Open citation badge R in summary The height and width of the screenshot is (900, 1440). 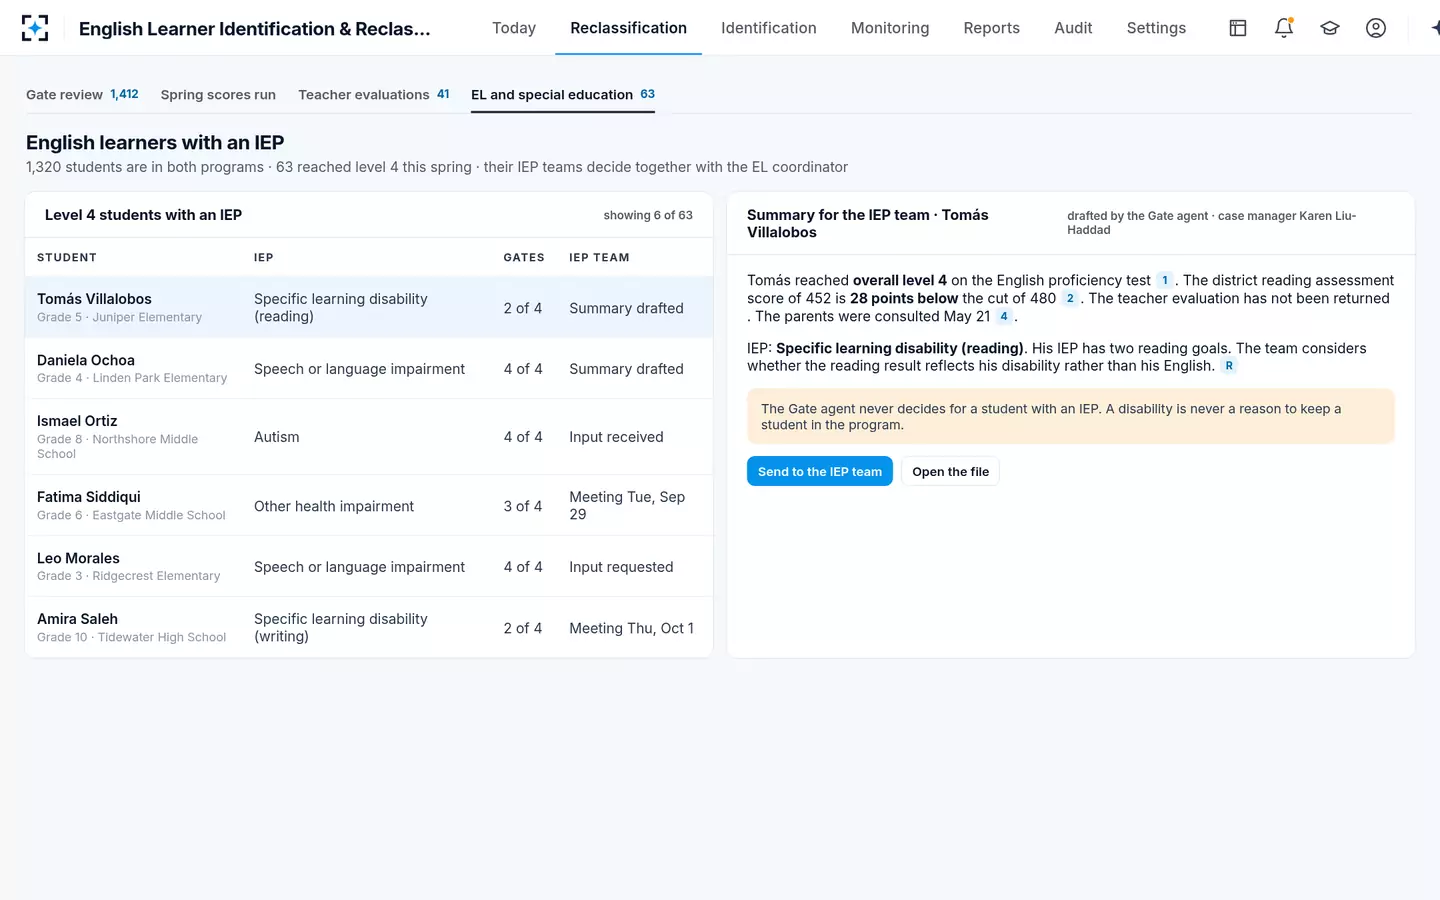pyautogui.click(x=1229, y=366)
